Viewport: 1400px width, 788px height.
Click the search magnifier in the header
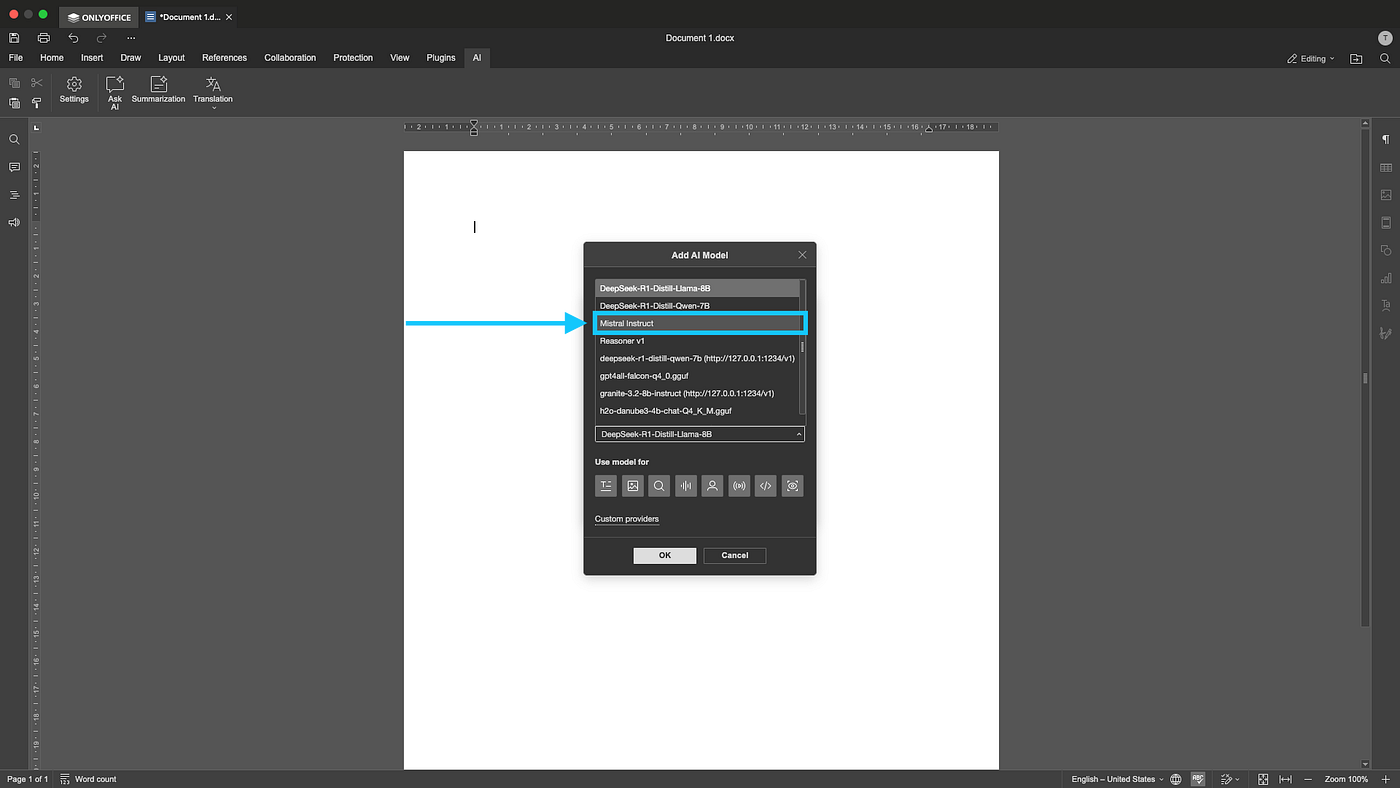pos(1385,59)
